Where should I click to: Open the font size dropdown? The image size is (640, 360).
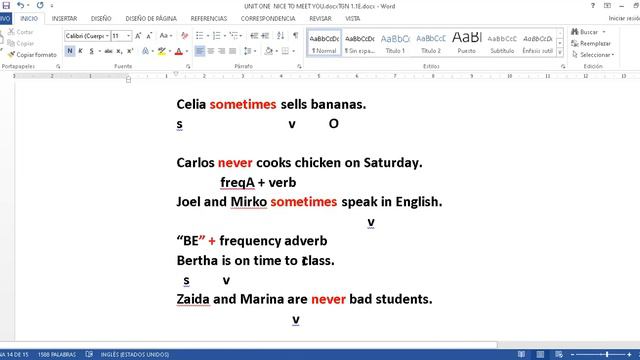[129, 36]
